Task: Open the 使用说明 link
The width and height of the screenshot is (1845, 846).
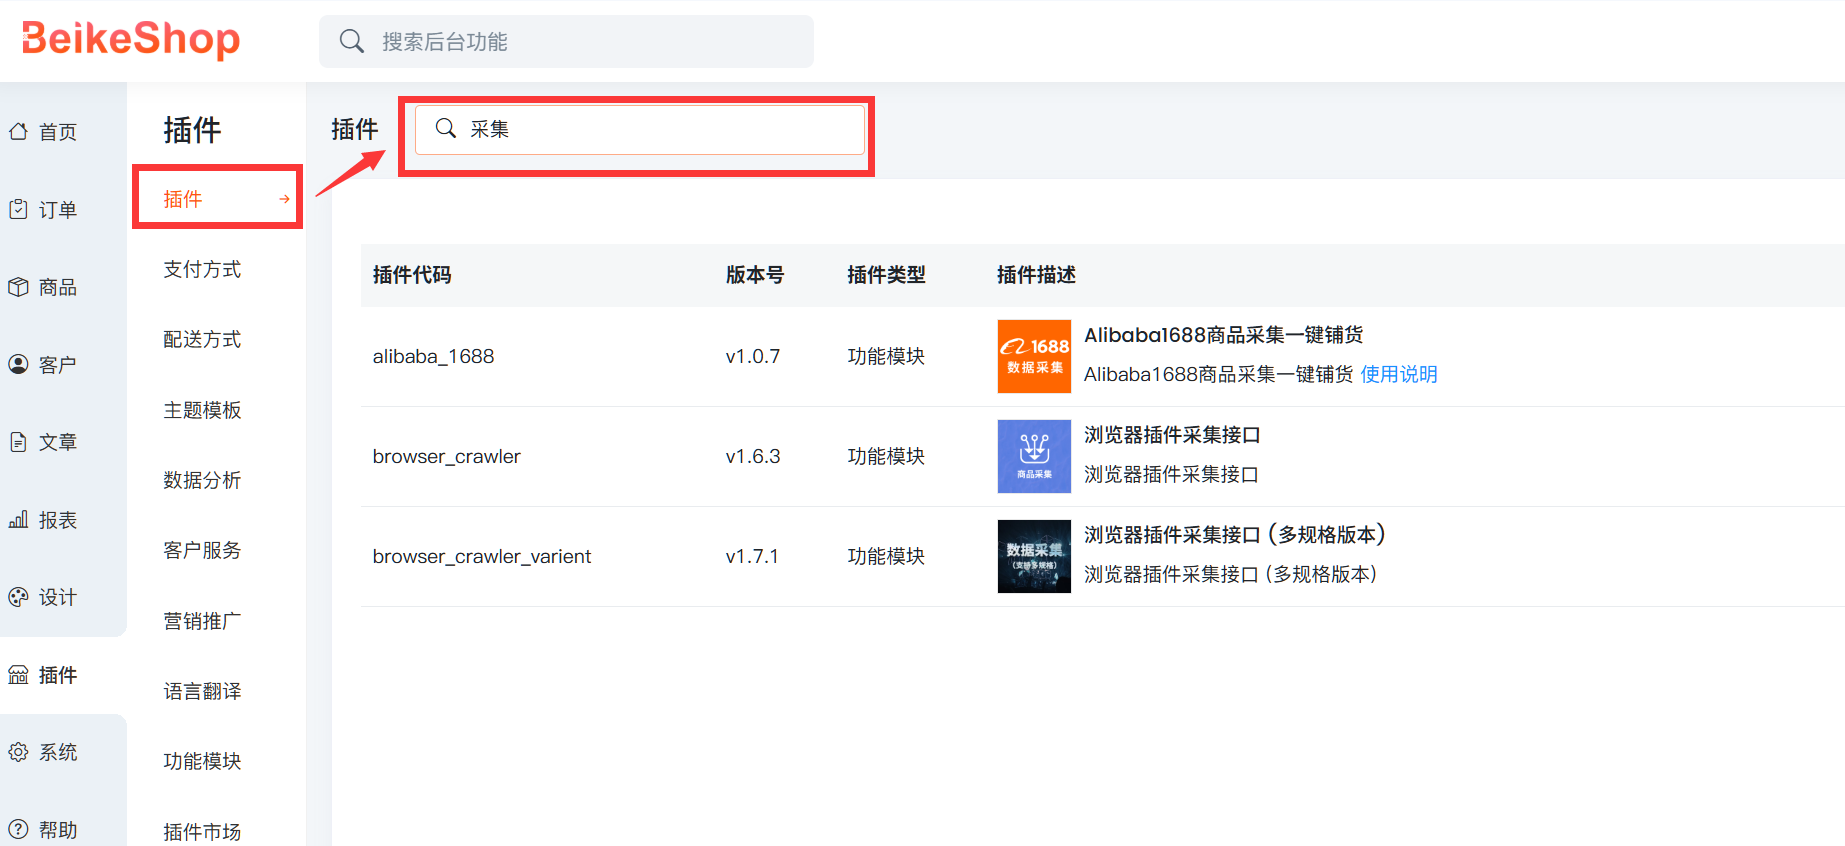Action: point(1398,374)
